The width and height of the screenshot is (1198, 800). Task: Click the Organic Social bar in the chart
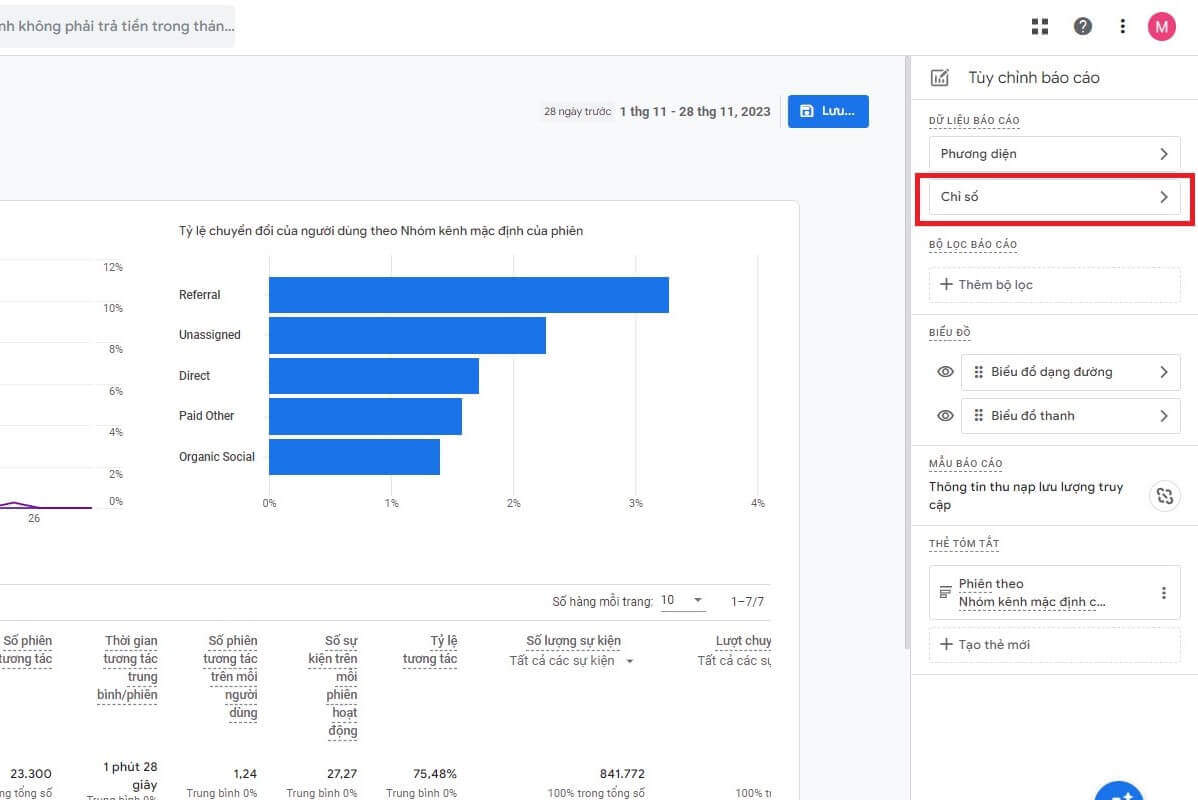[x=355, y=457]
